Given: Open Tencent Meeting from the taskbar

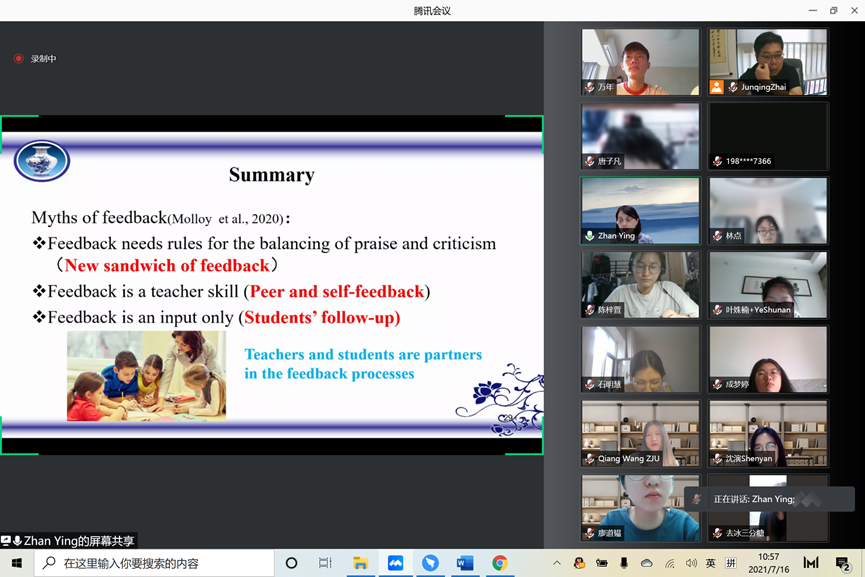Looking at the screenshot, I should [395, 563].
